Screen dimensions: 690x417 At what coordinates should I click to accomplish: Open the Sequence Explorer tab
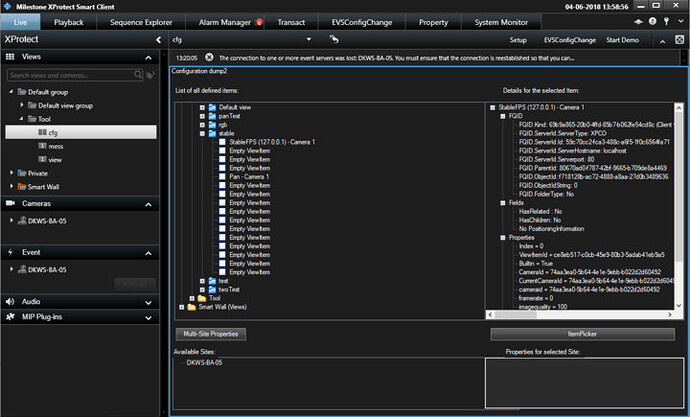click(141, 22)
